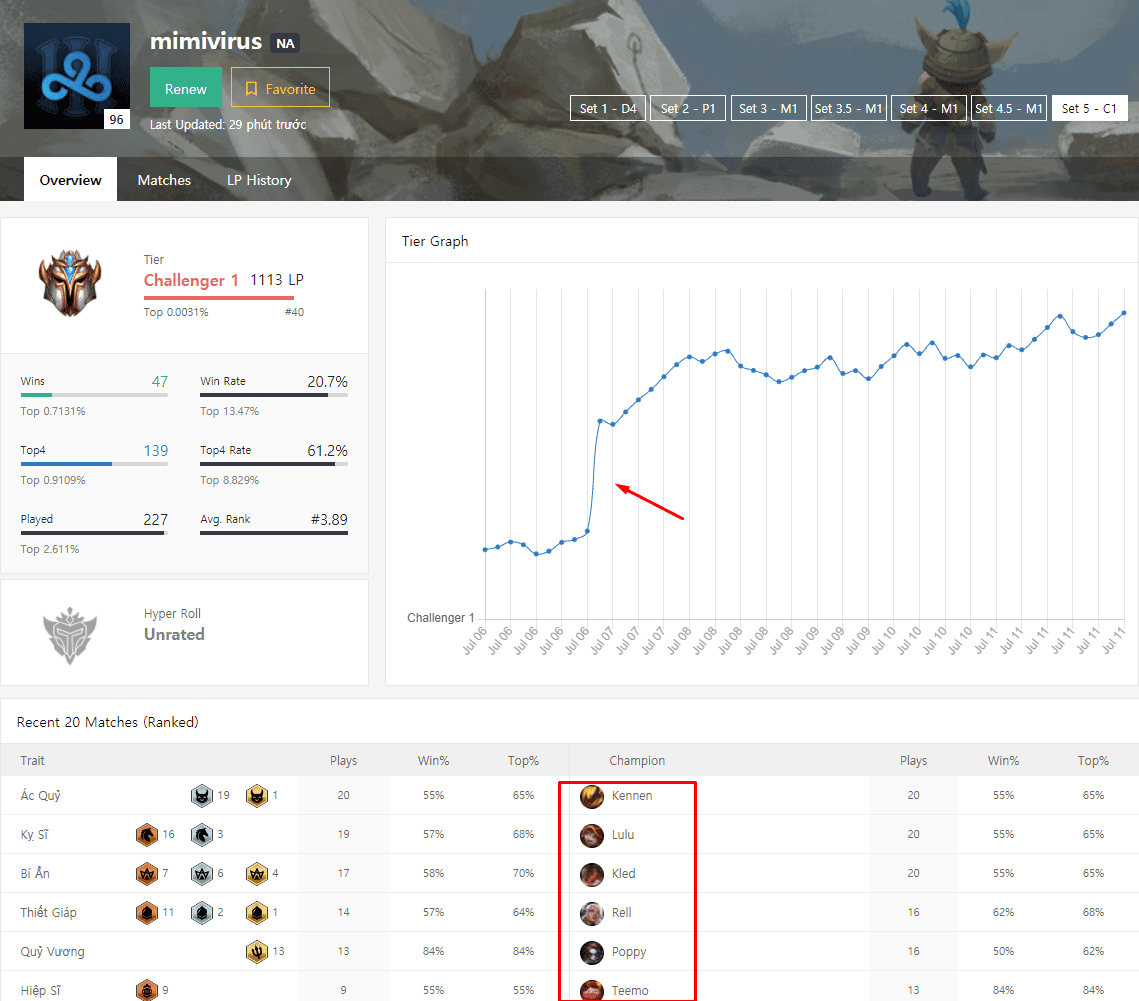Click the Trait column header
The width and height of the screenshot is (1139, 1001).
click(33, 761)
